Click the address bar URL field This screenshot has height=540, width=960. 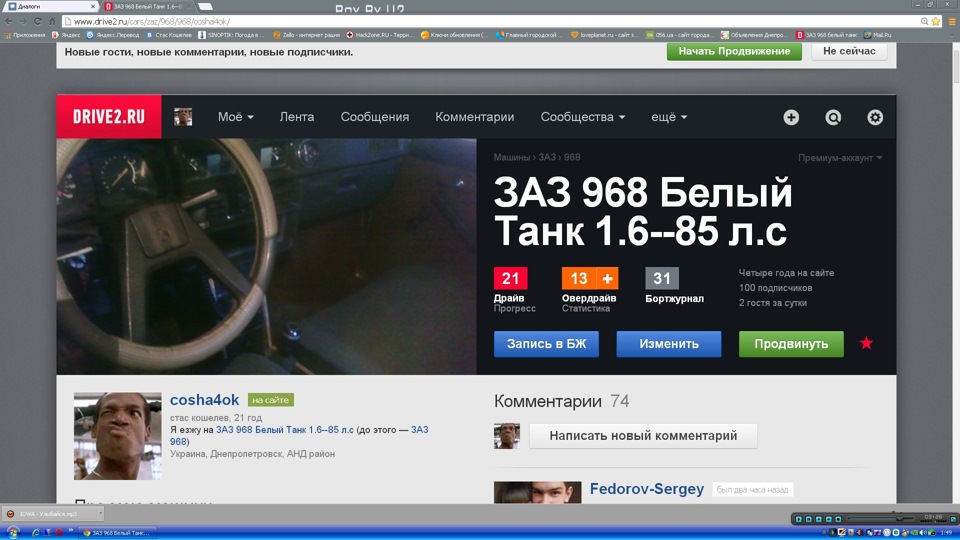pyautogui.click(x=490, y=21)
